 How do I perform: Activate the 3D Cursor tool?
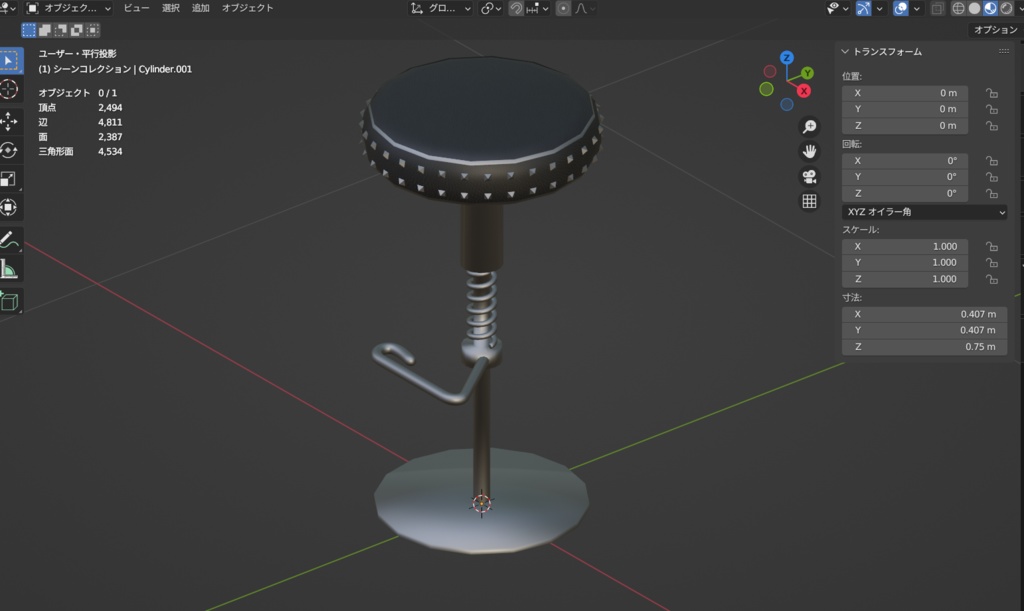(x=10, y=90)
